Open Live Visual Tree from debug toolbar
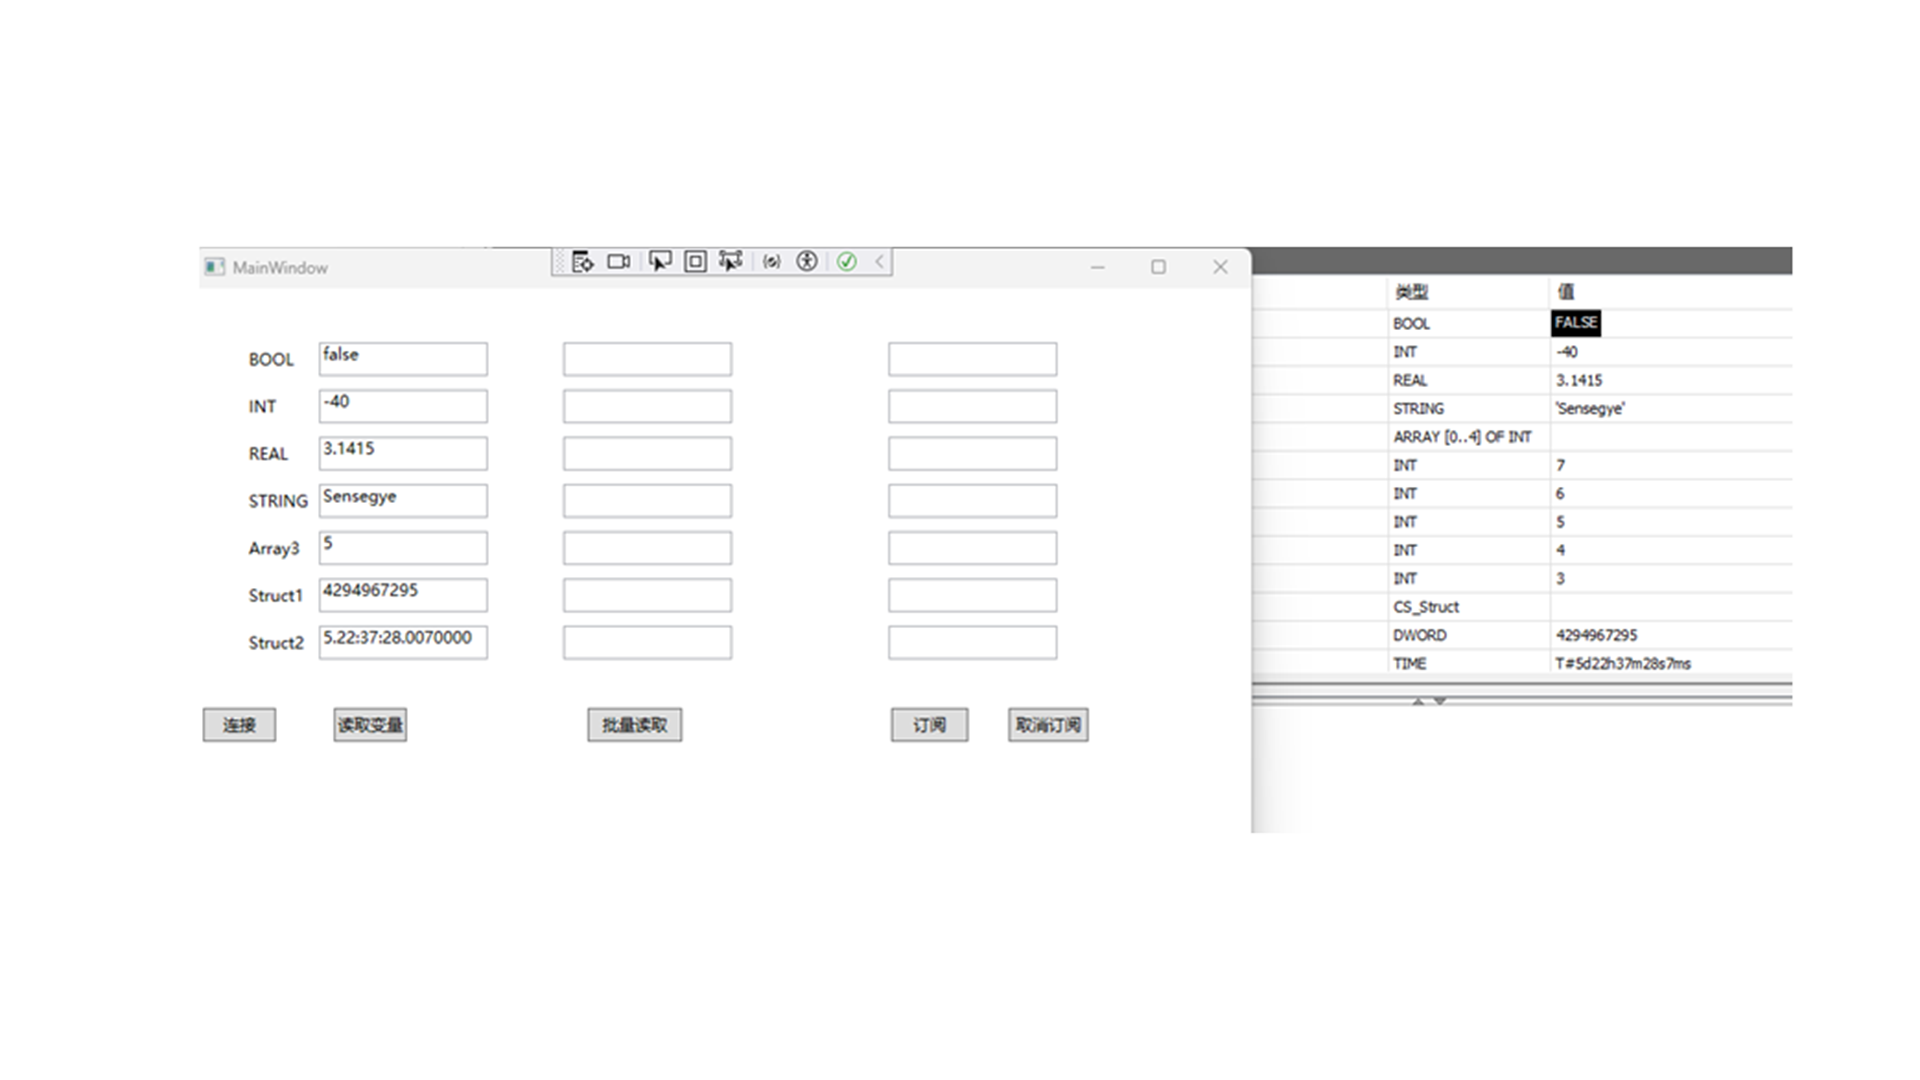This screenshot has width=1920, height=1080. [583, 262]
